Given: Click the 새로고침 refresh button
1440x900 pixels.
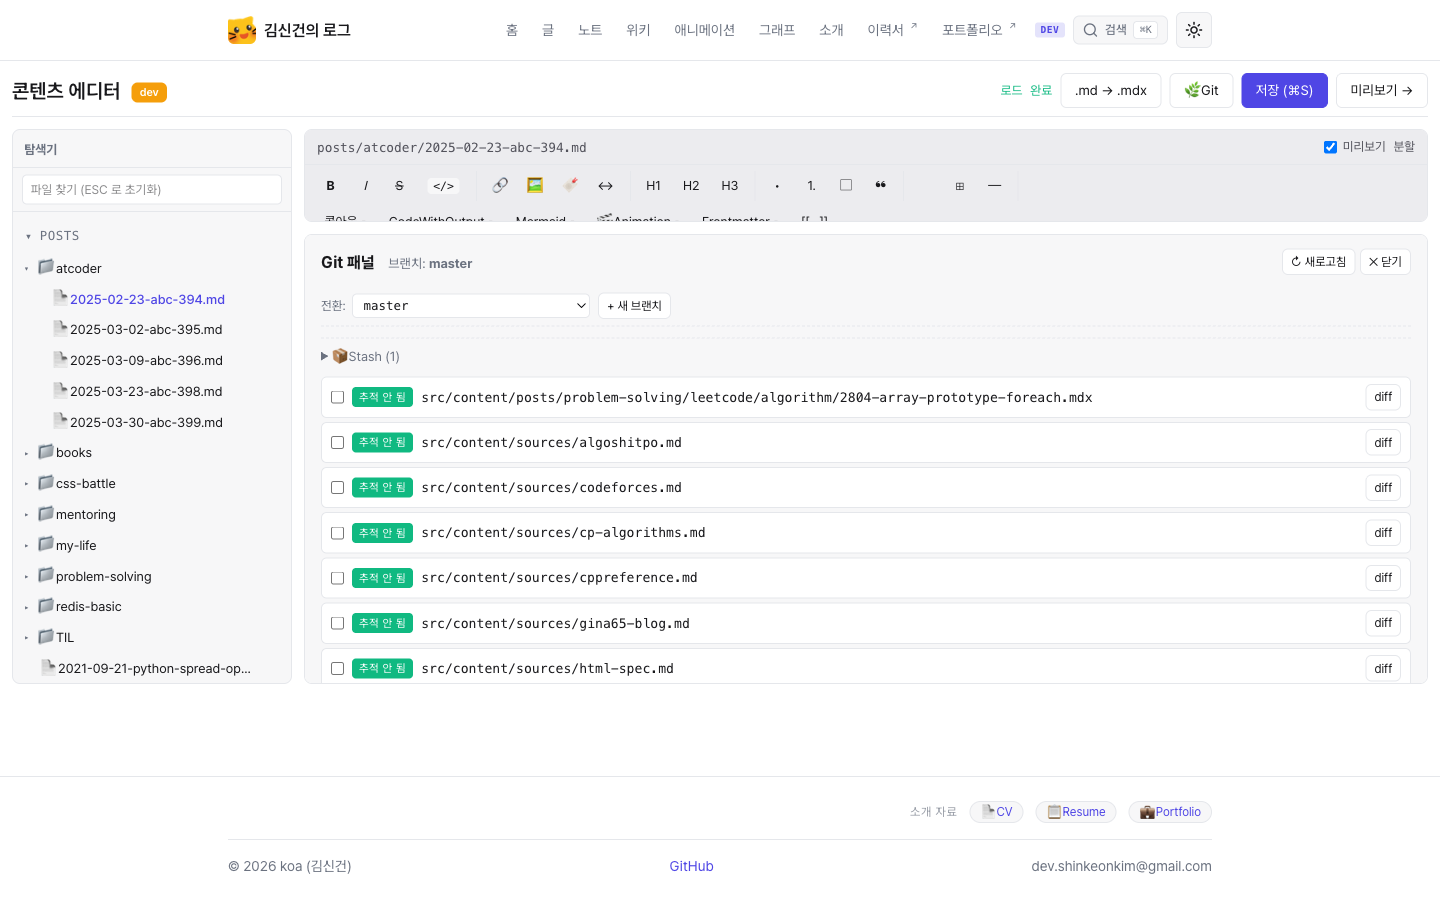Looking at the screenshot, I should (x=1318, y=262).
